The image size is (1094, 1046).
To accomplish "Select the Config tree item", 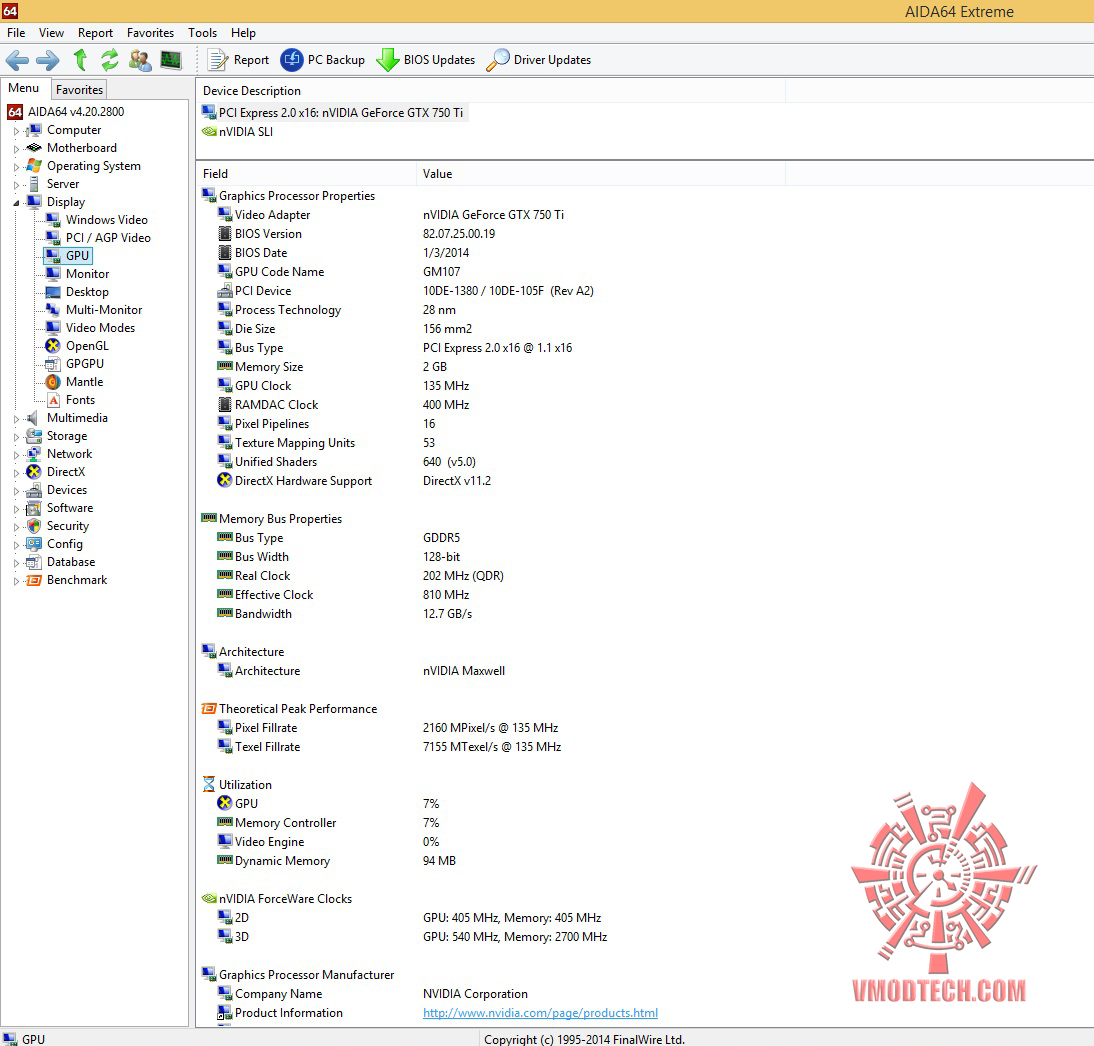I will (x=64, y=544).
